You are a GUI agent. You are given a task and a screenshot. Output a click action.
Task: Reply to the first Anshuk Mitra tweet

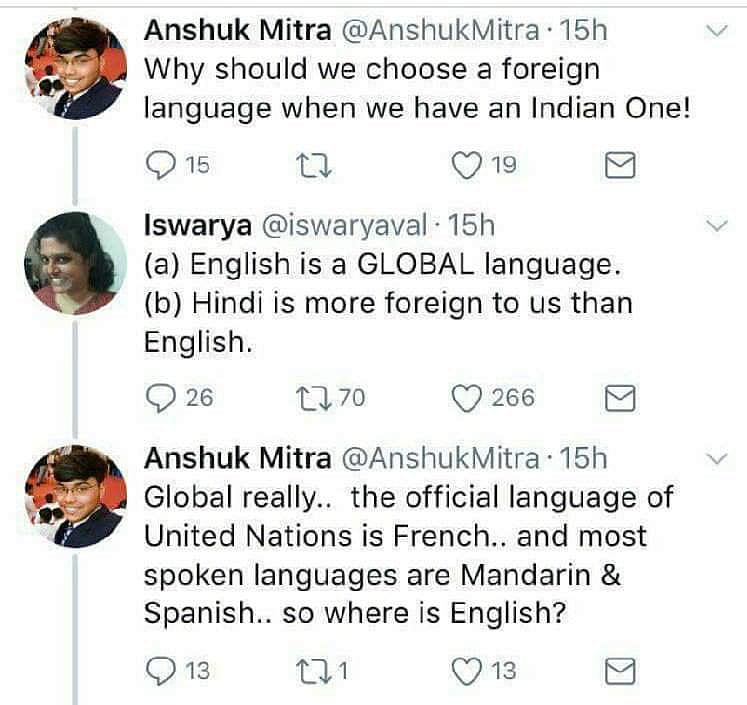click(x=160, y=165)
